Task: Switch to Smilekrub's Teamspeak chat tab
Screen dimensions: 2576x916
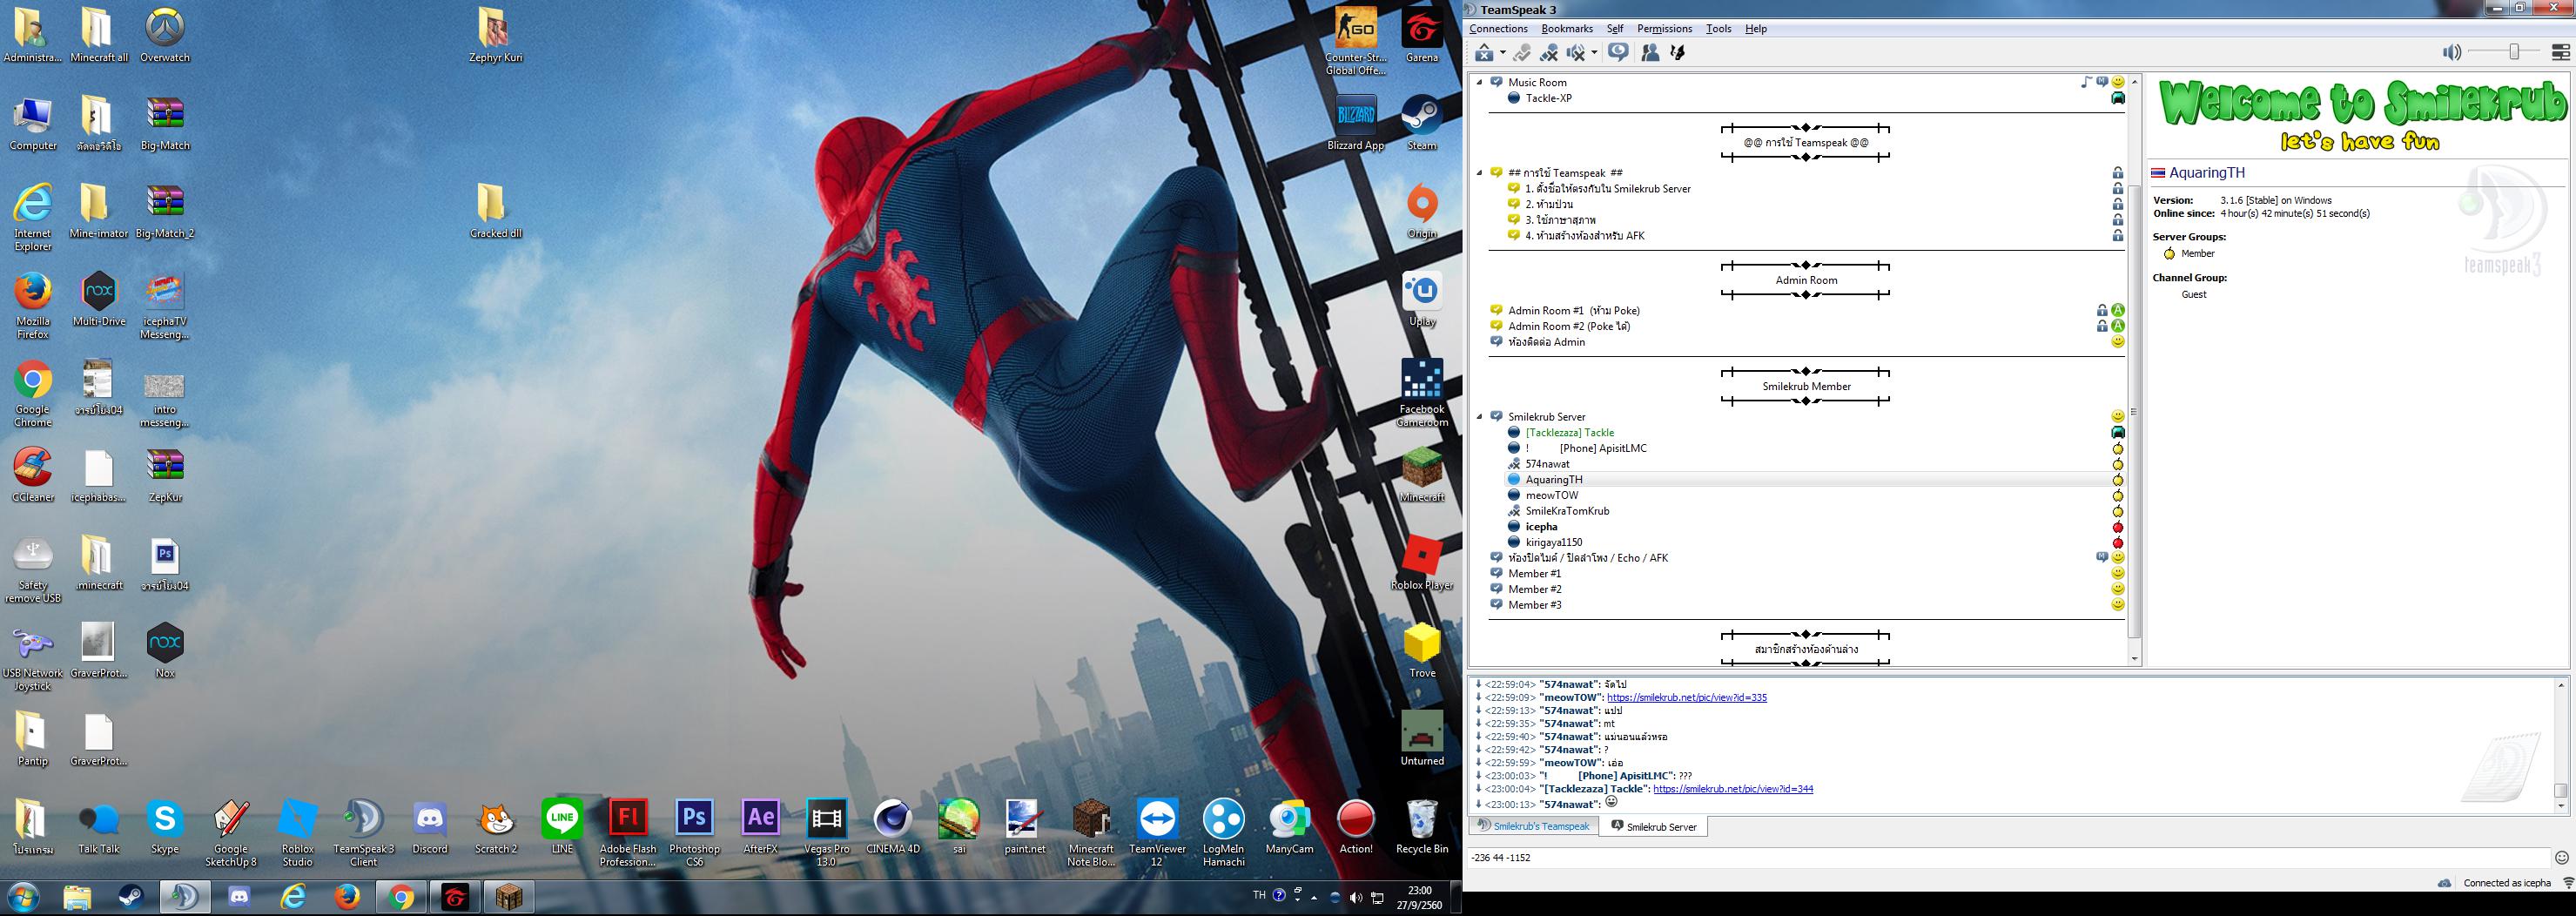Action: pyautogui.click(x=1533, y=826)
